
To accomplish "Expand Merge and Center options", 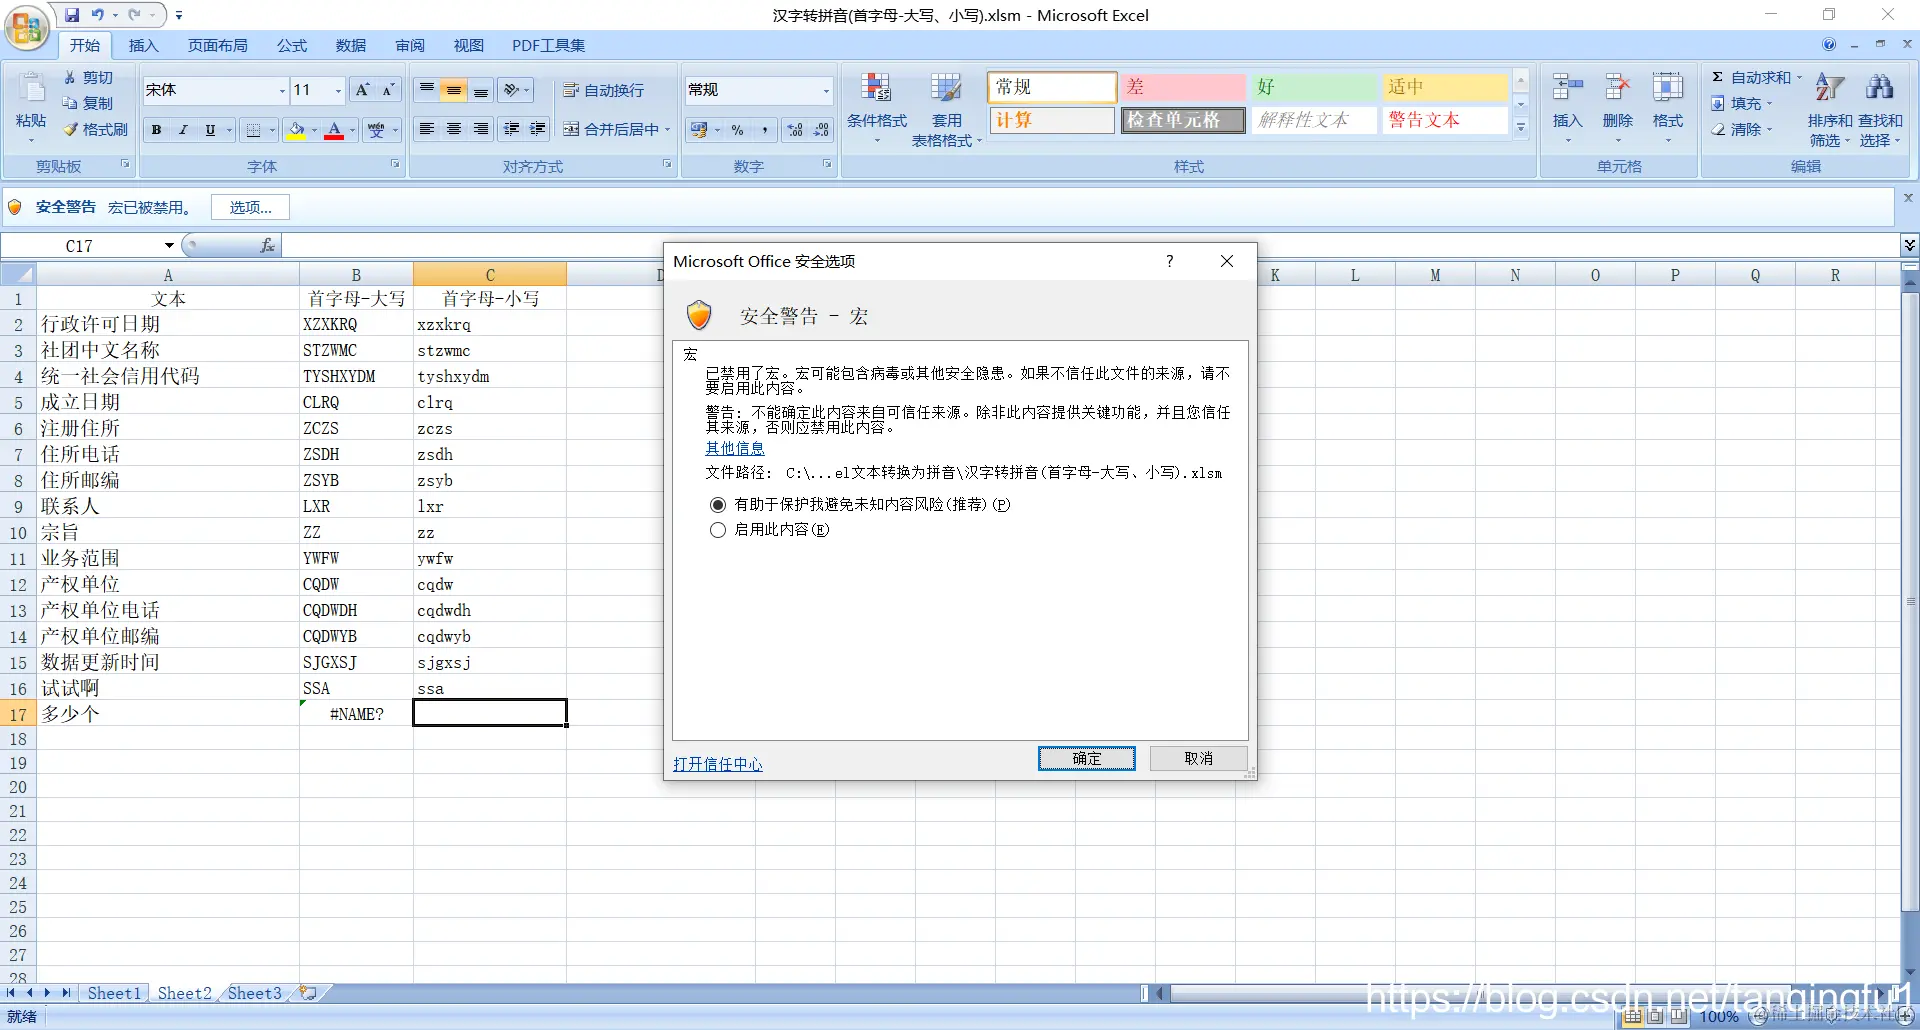I will 667,130.
